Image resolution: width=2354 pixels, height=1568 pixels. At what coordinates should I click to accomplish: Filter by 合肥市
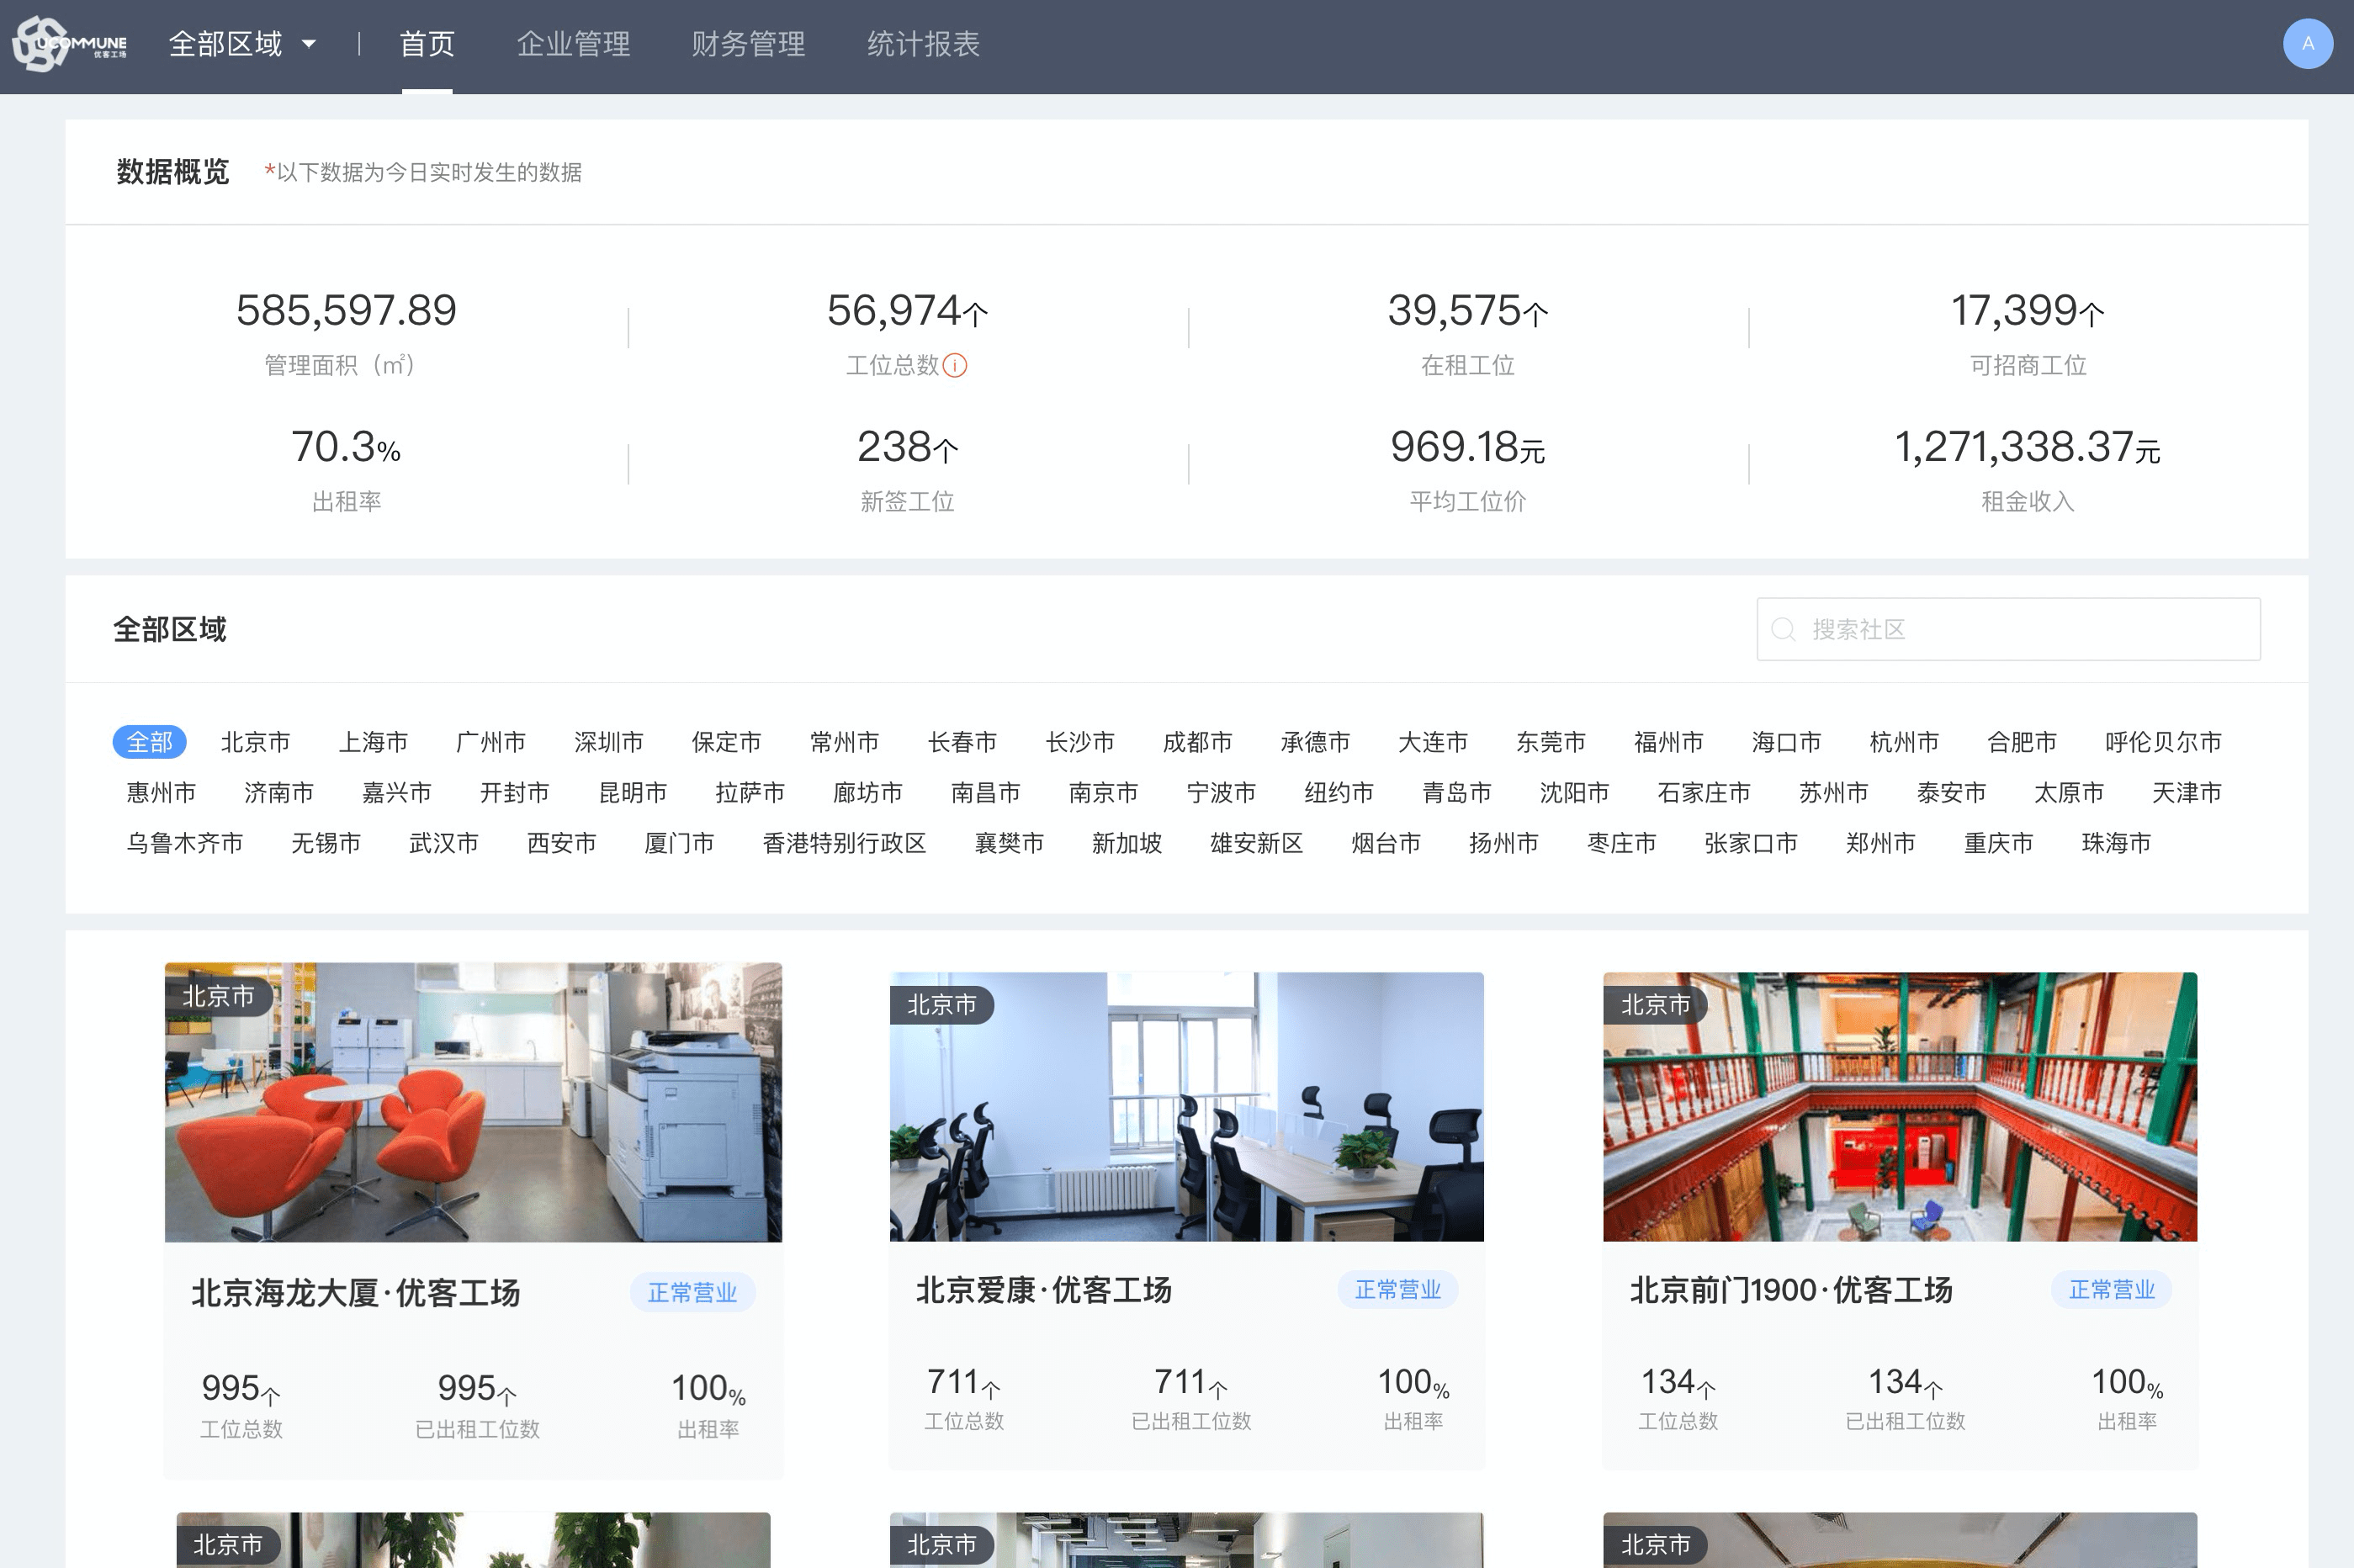pos(2022,742)
